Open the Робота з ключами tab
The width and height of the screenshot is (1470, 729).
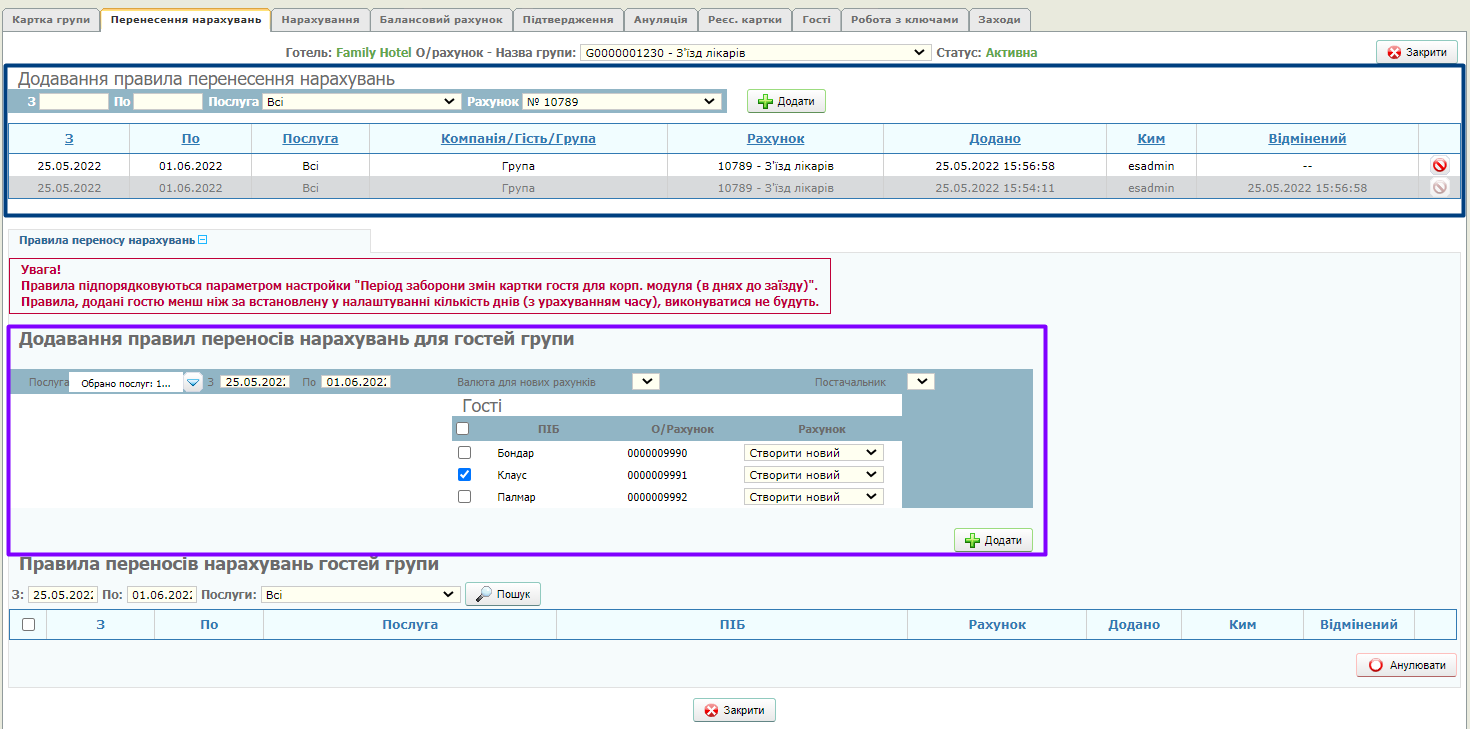coord(904,19)
